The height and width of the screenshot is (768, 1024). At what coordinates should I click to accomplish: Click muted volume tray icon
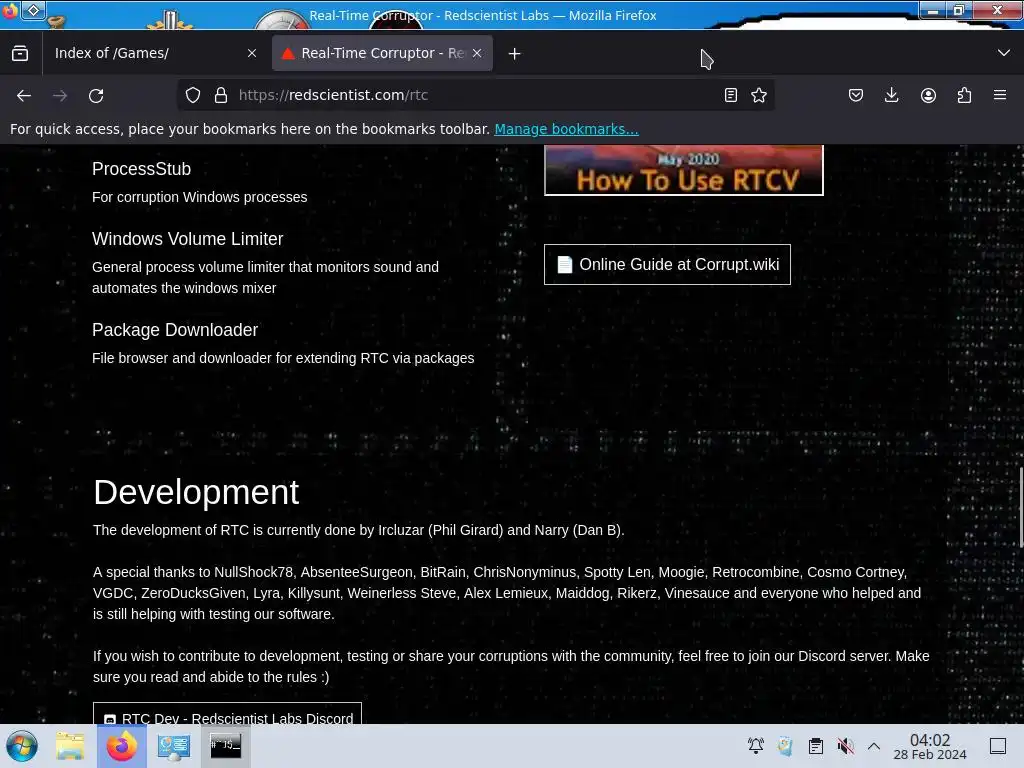point(846,746)
